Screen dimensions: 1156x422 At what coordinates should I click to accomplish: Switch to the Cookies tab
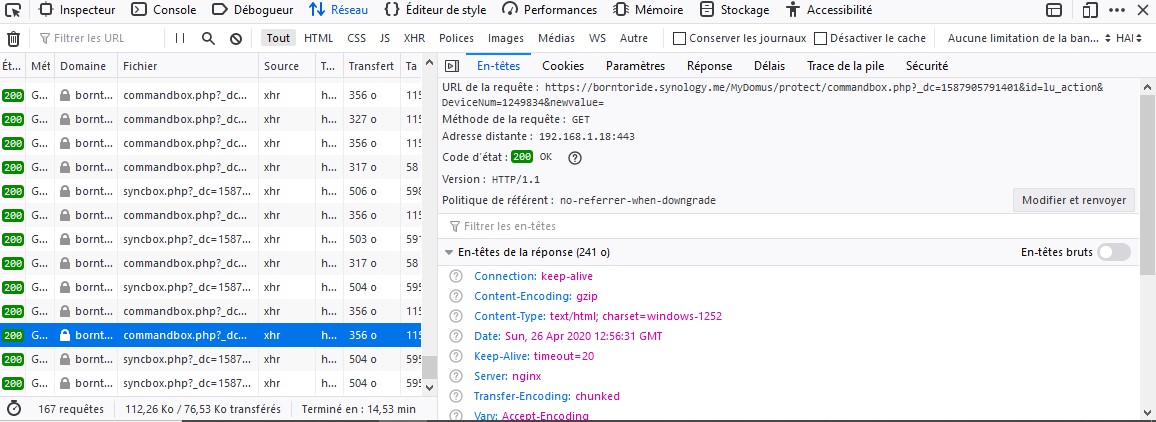coord(562,66)
